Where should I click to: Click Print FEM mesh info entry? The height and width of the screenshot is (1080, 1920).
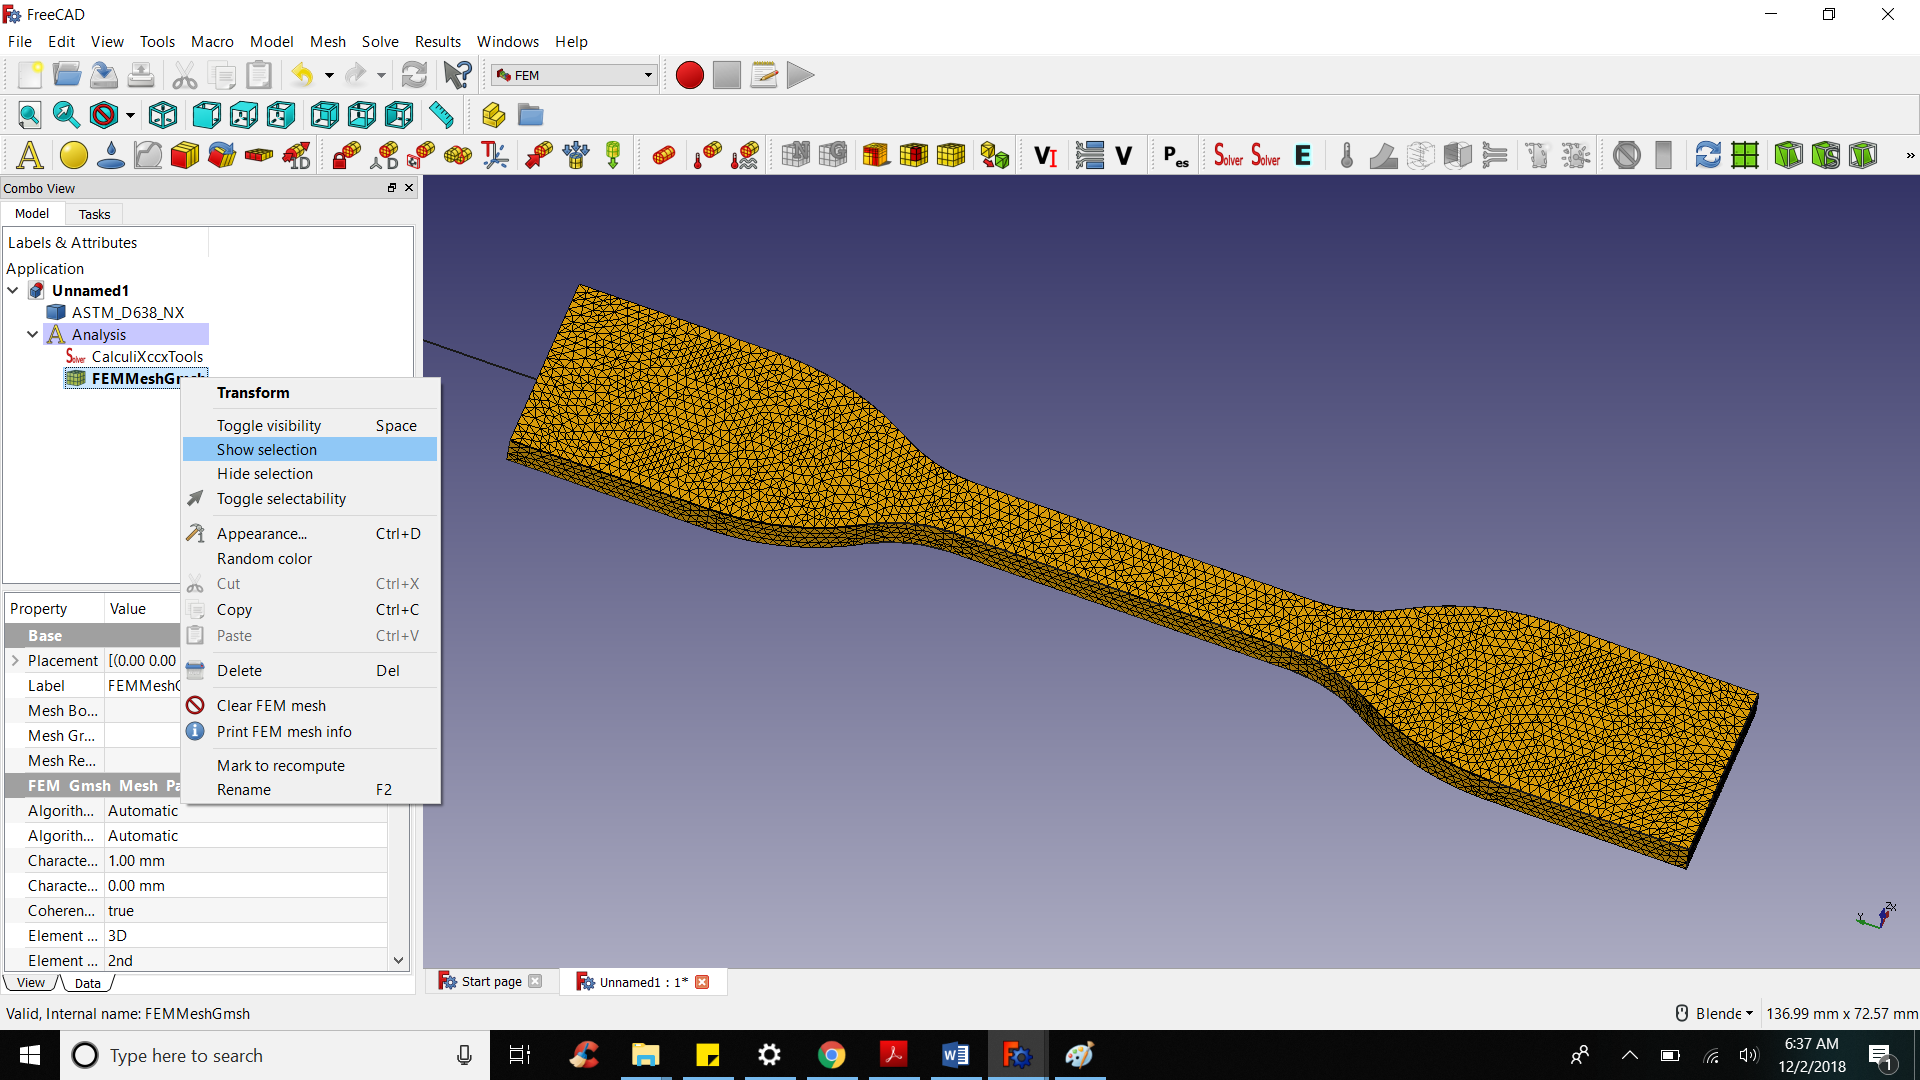tap(284, 731)
